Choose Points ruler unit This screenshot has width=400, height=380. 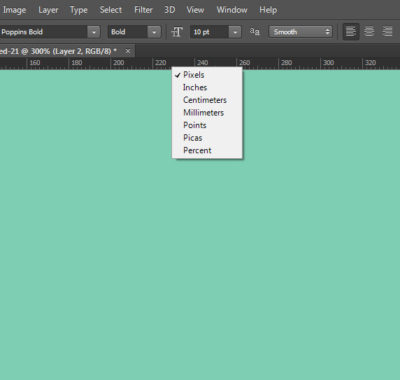click(x=207, y=125)
